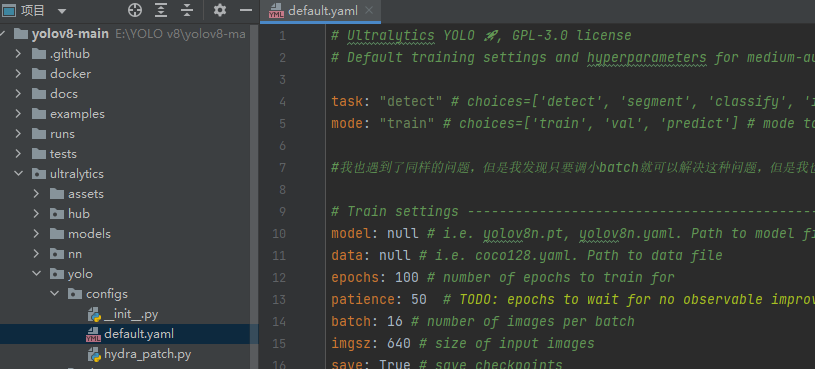Click the epochs value 100

[x=407, y=278]
